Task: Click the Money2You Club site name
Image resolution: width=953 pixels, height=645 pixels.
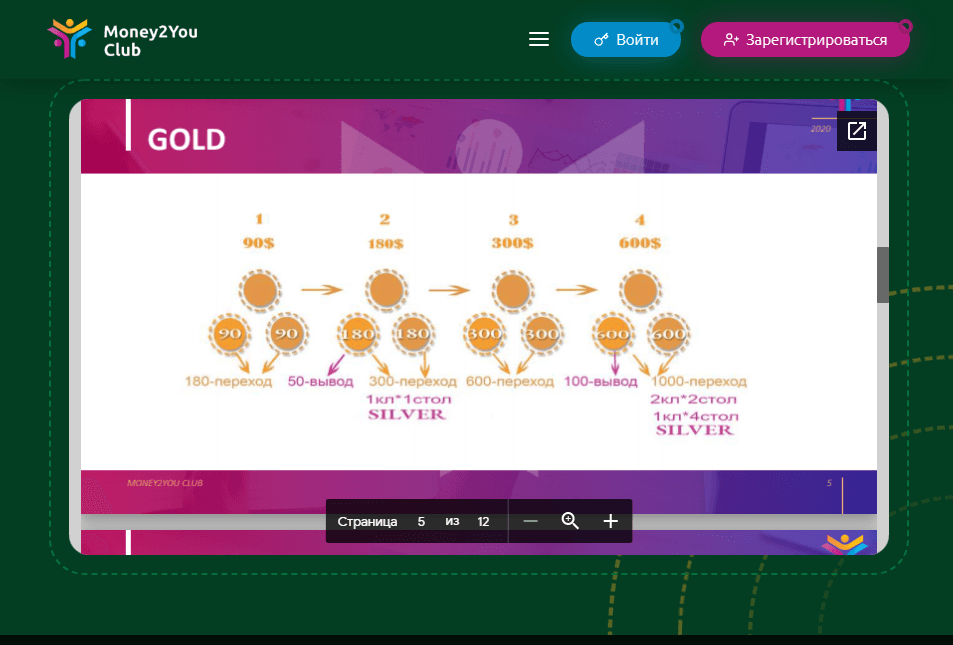Action: (150, 41)
